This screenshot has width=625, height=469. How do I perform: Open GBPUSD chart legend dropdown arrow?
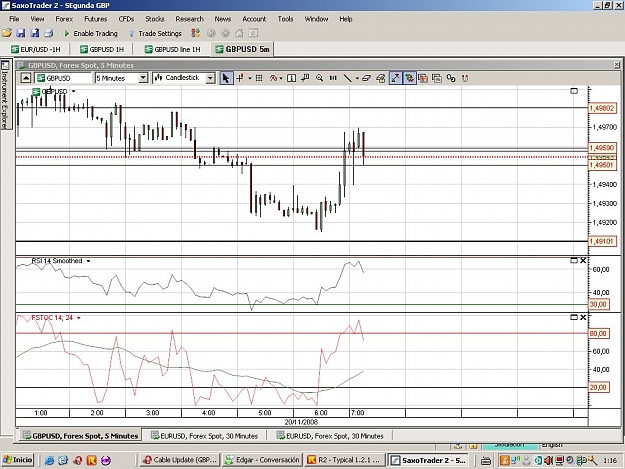(73, 91)
